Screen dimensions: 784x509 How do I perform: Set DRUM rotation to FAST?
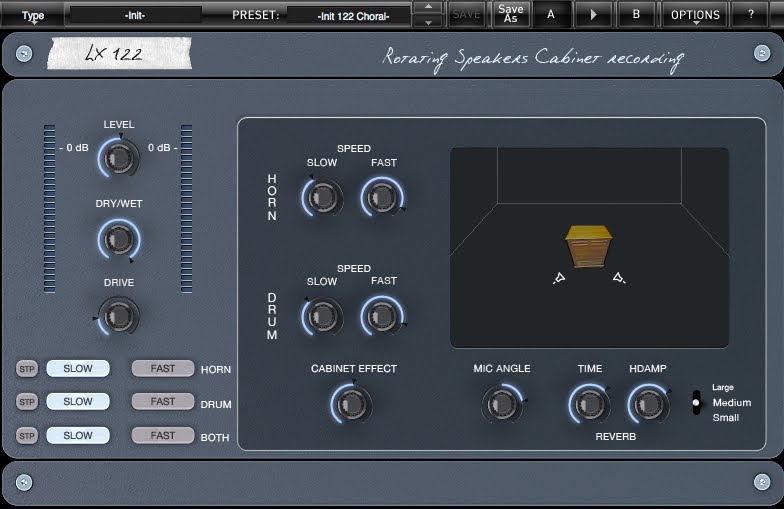(162, 402)
